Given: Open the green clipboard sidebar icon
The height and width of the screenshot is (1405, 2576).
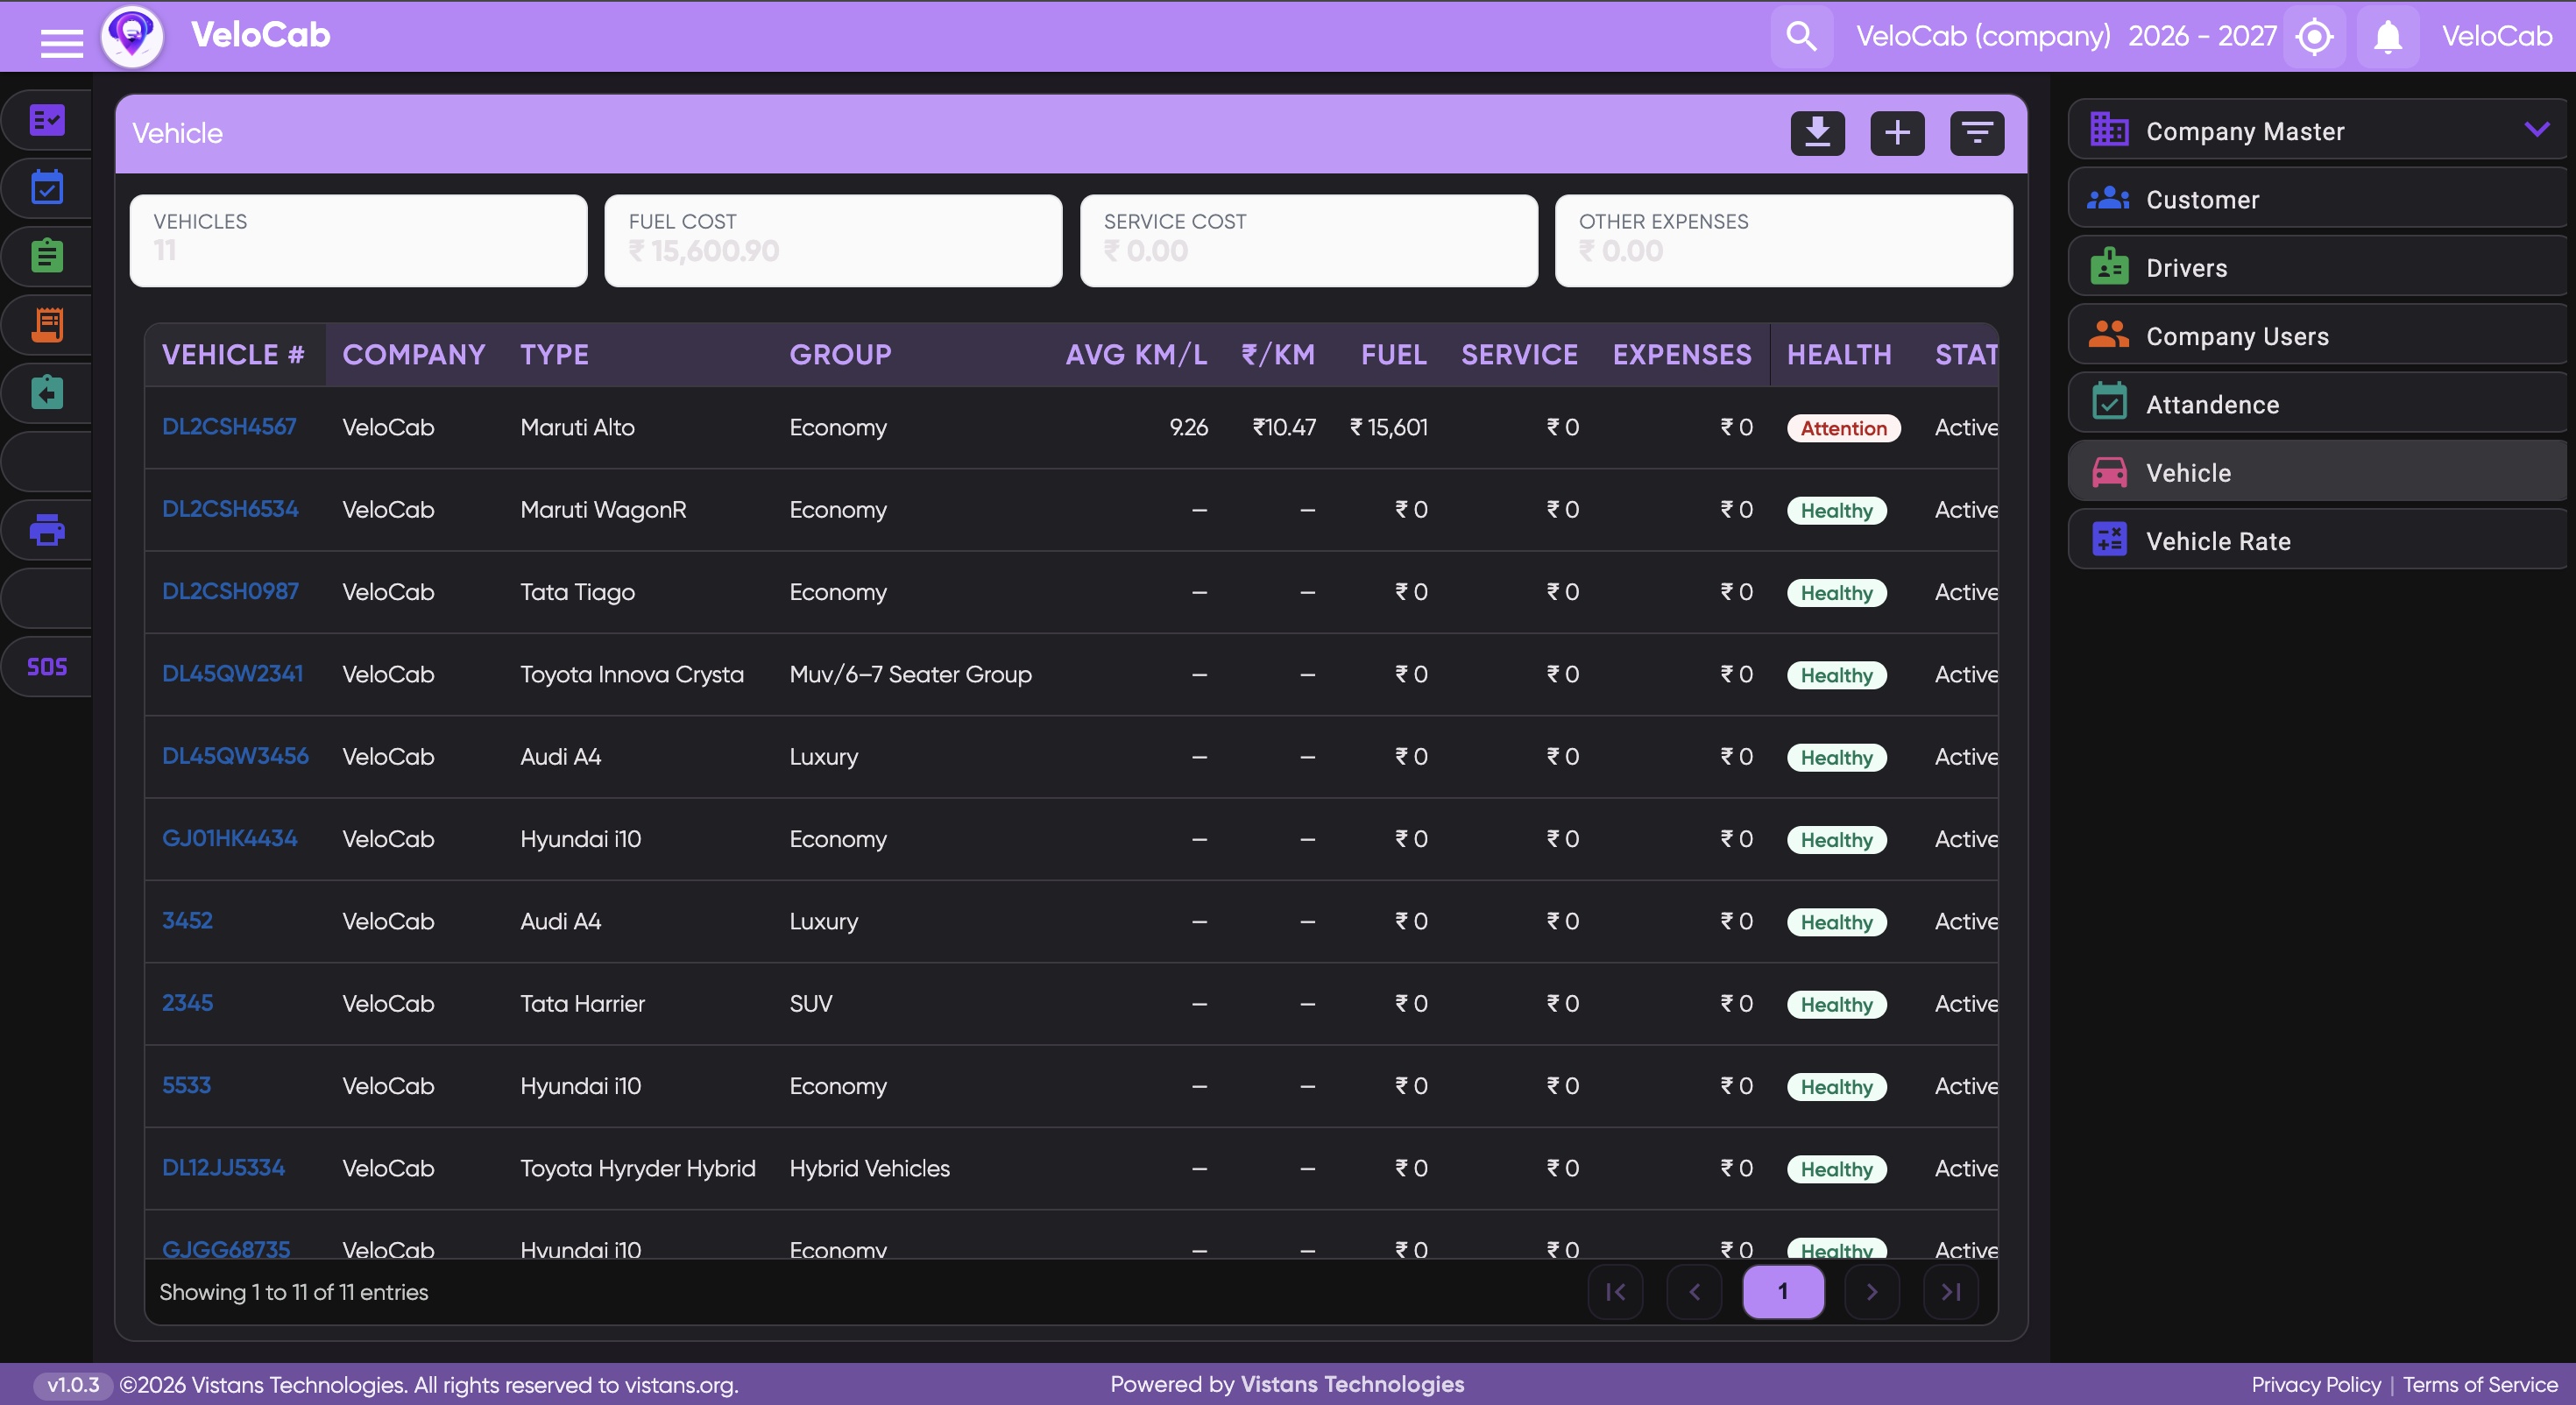Looking at the screenshot, I should coord(47,256).
